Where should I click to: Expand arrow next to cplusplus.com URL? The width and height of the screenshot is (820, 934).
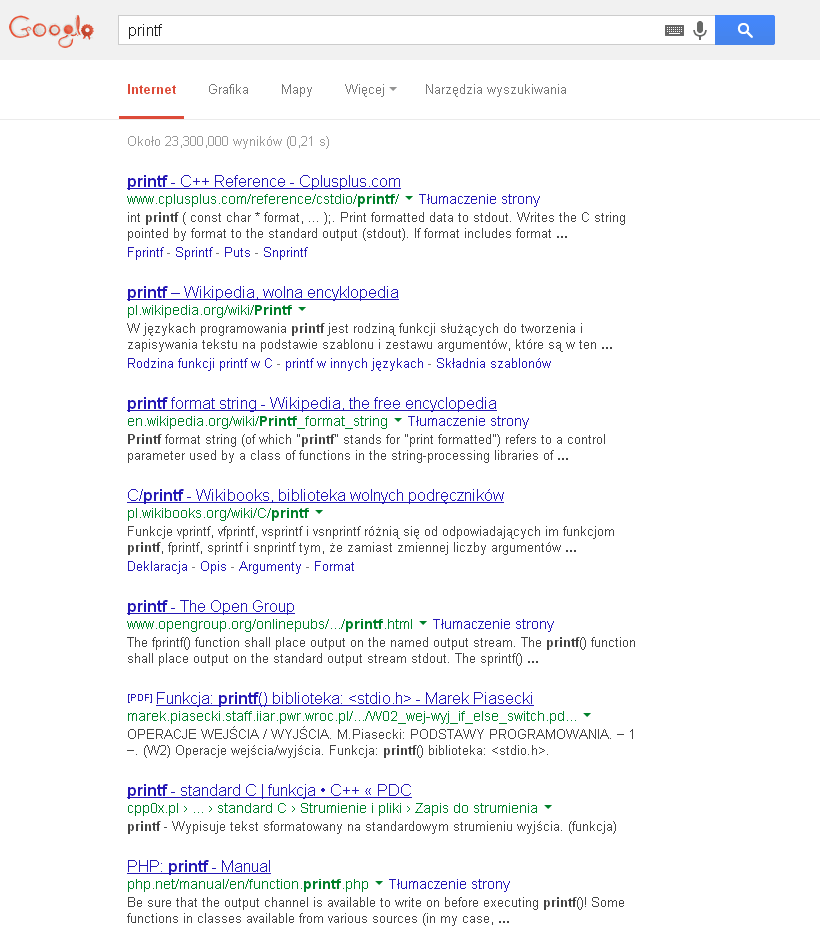pyautogui.click(x=409, y=198)
